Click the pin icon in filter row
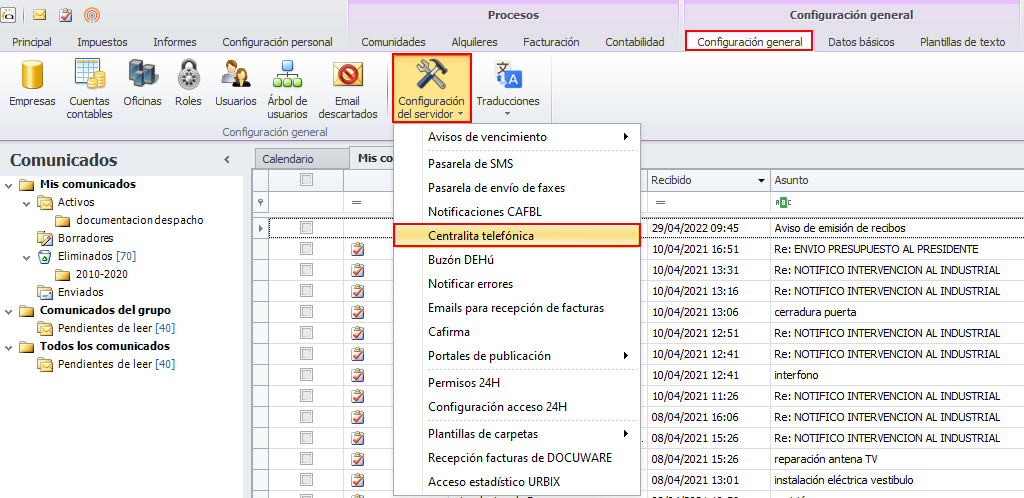1024x498 pixels. click(261, 202)
